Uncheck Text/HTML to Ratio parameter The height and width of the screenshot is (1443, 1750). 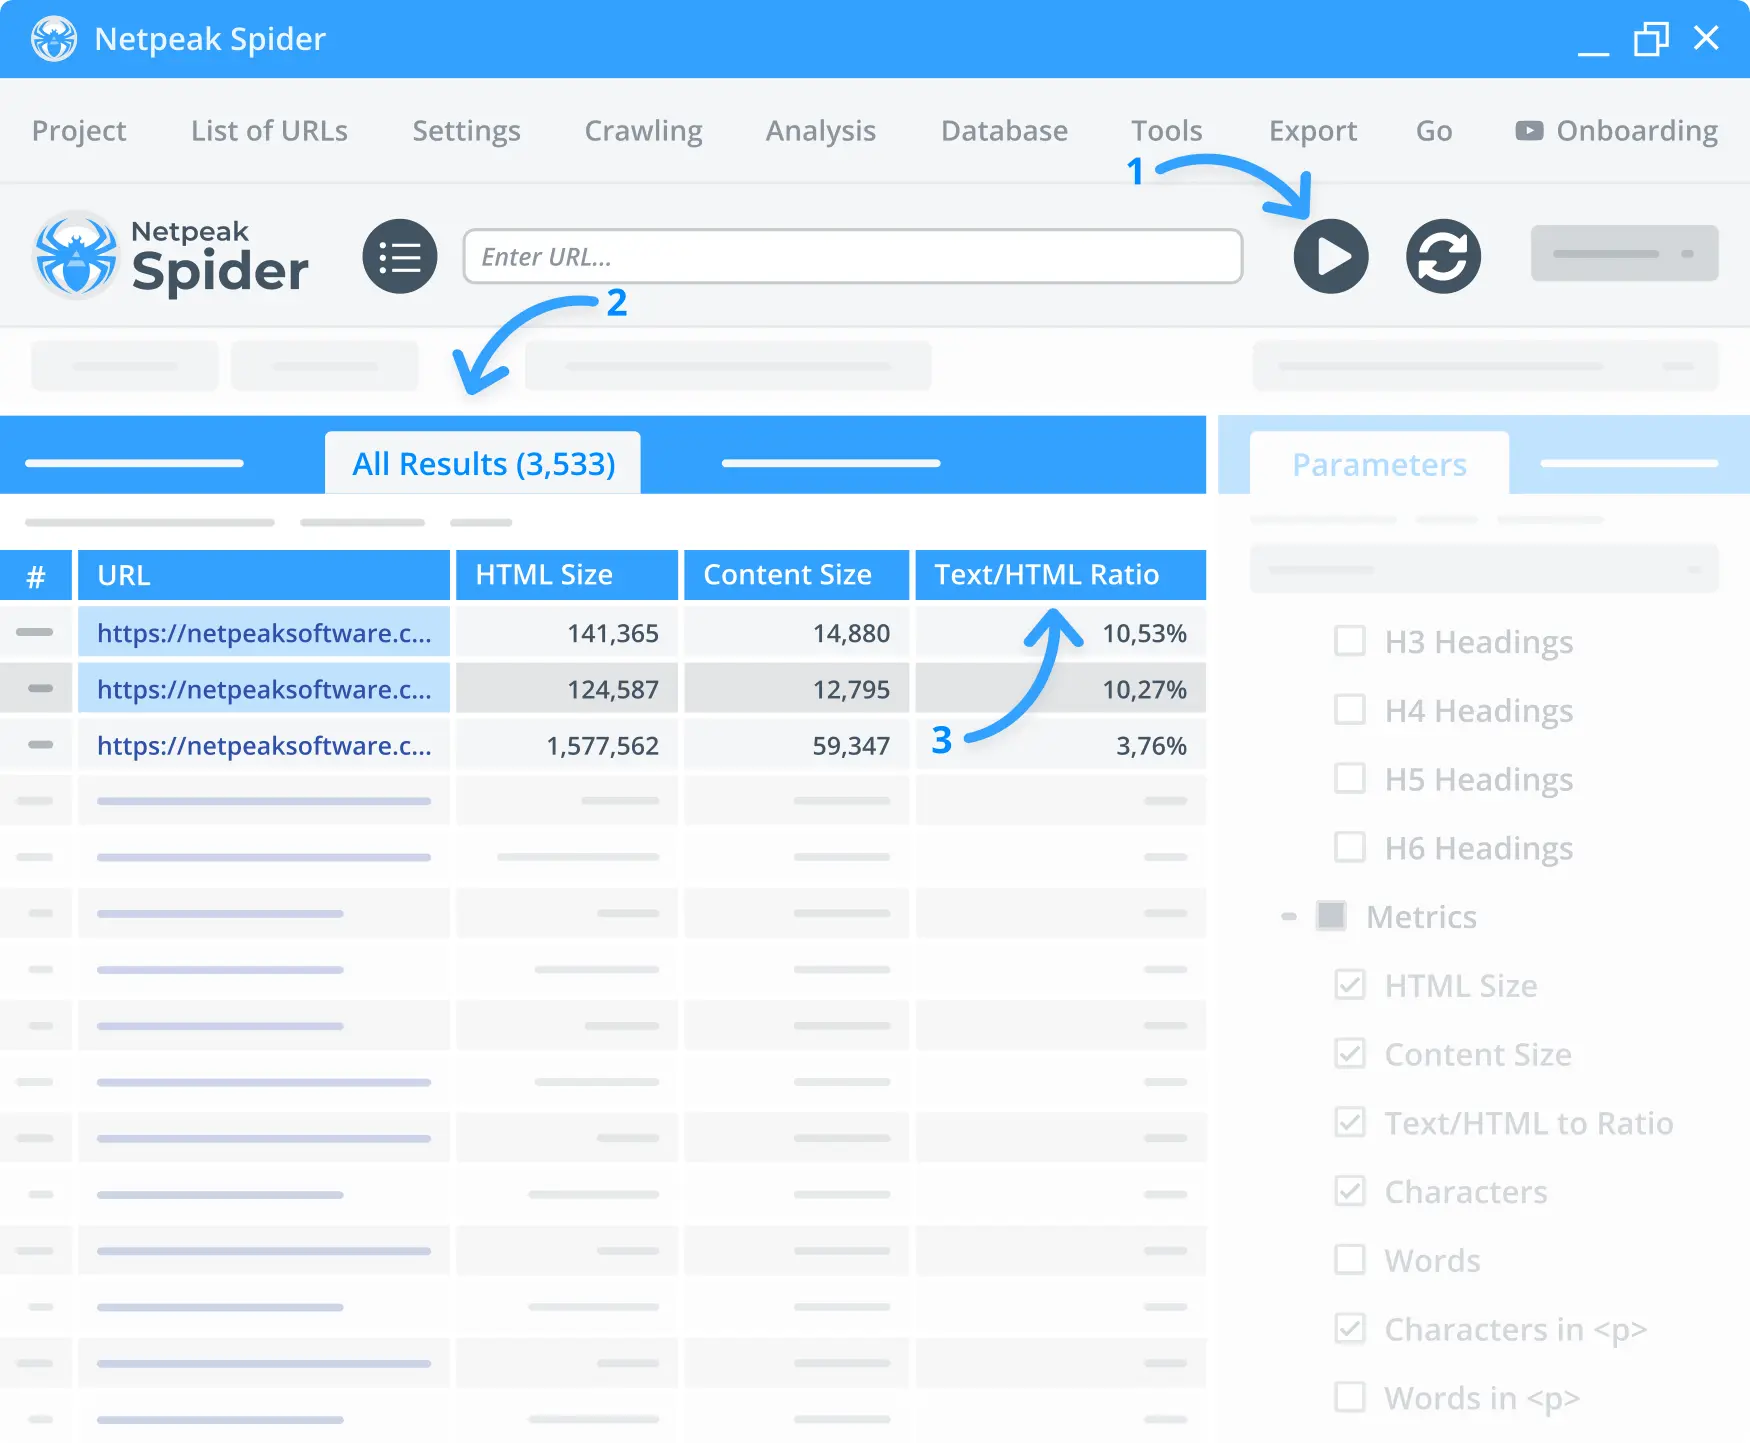click(1350, 1122)
